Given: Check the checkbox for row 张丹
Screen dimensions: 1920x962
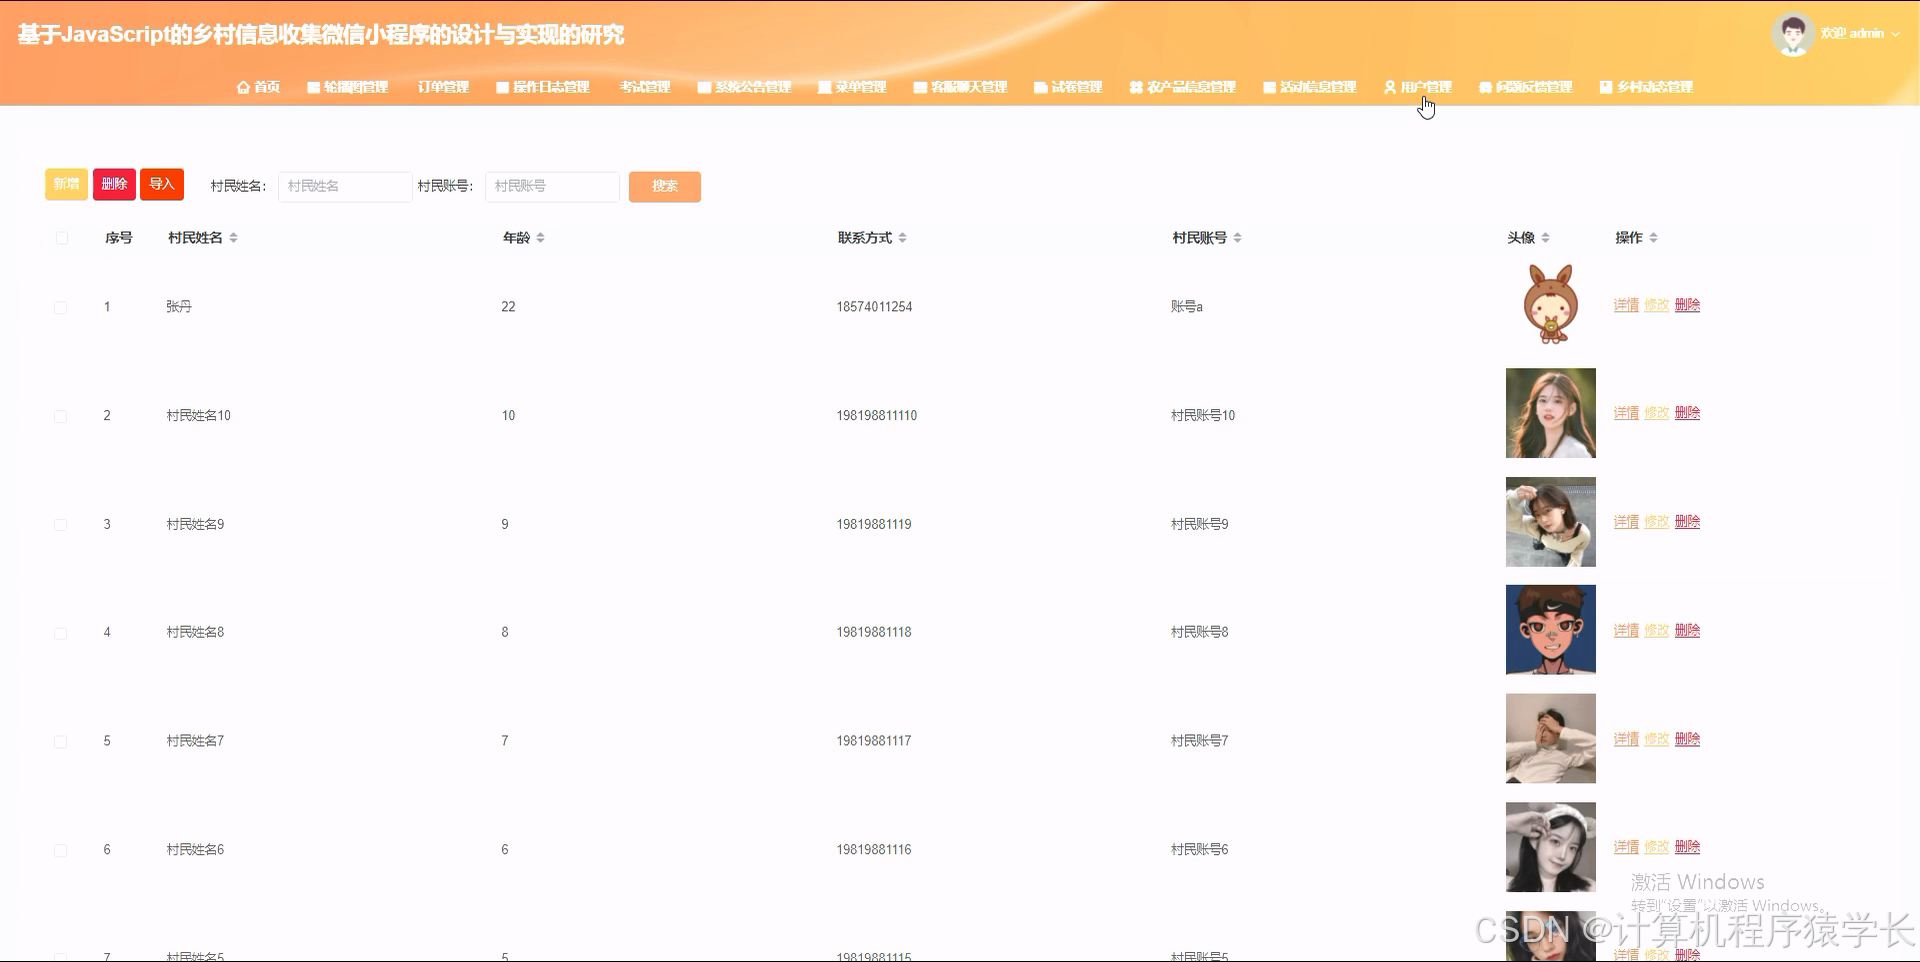Looking at the screenshot, I should 61,307.
